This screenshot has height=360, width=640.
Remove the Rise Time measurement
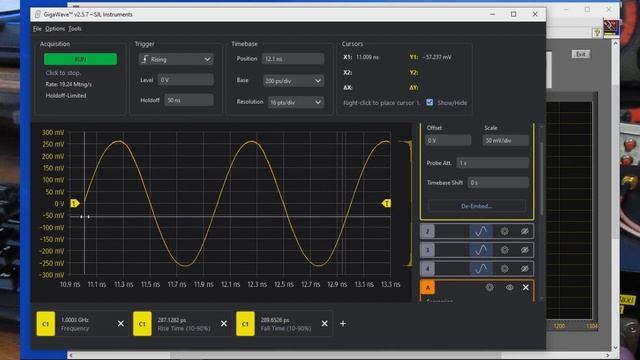coord(224,323)
